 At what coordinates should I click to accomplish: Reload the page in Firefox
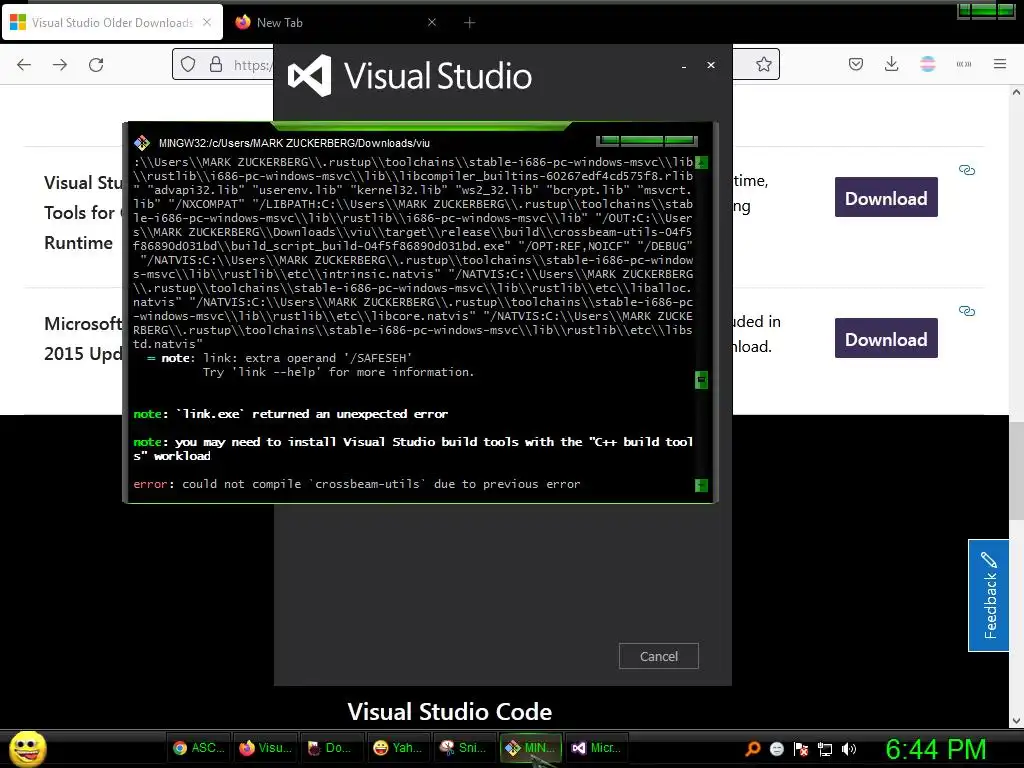pyautogui.click(x=96, y=65)
